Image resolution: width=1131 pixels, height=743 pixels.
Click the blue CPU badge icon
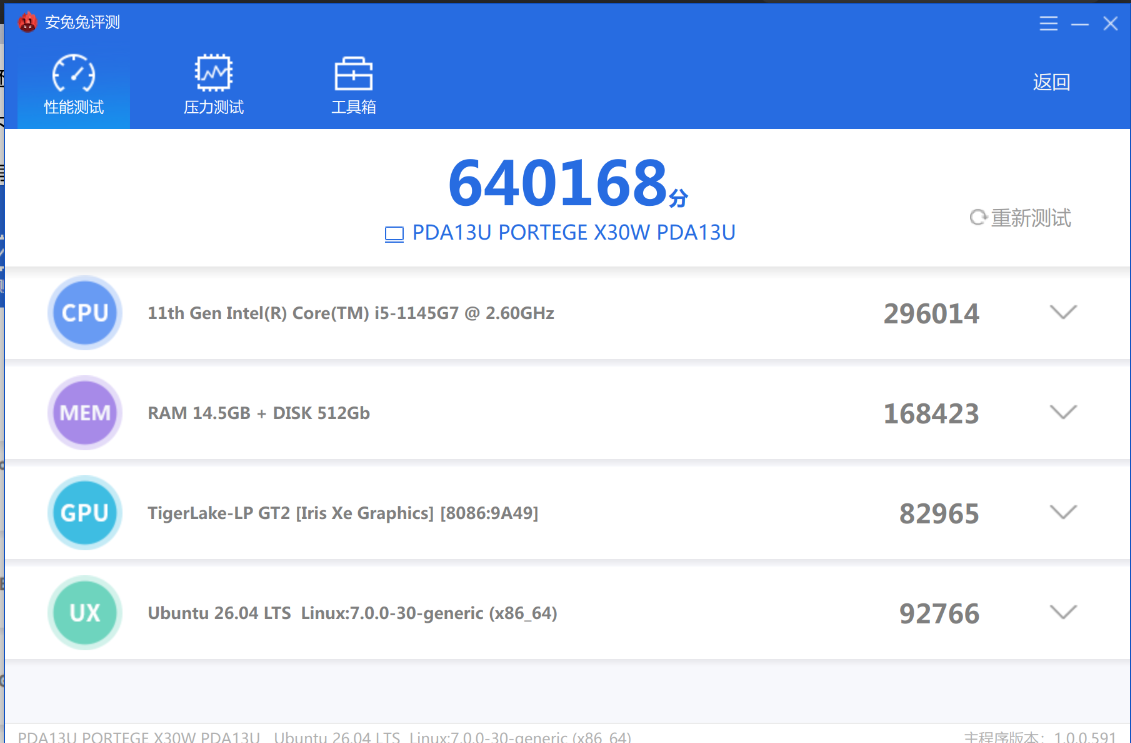[x=85, y=312]
